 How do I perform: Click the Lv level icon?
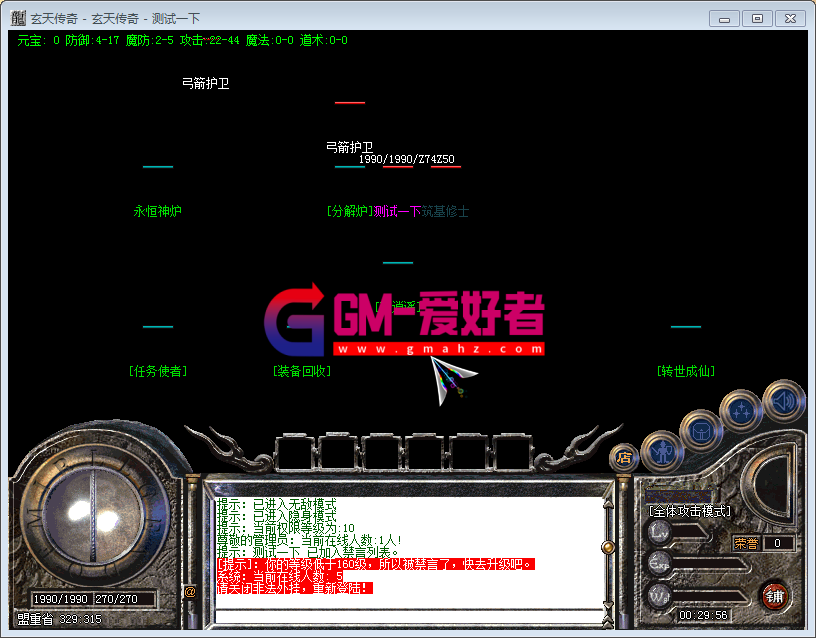(x=659, y=531)
